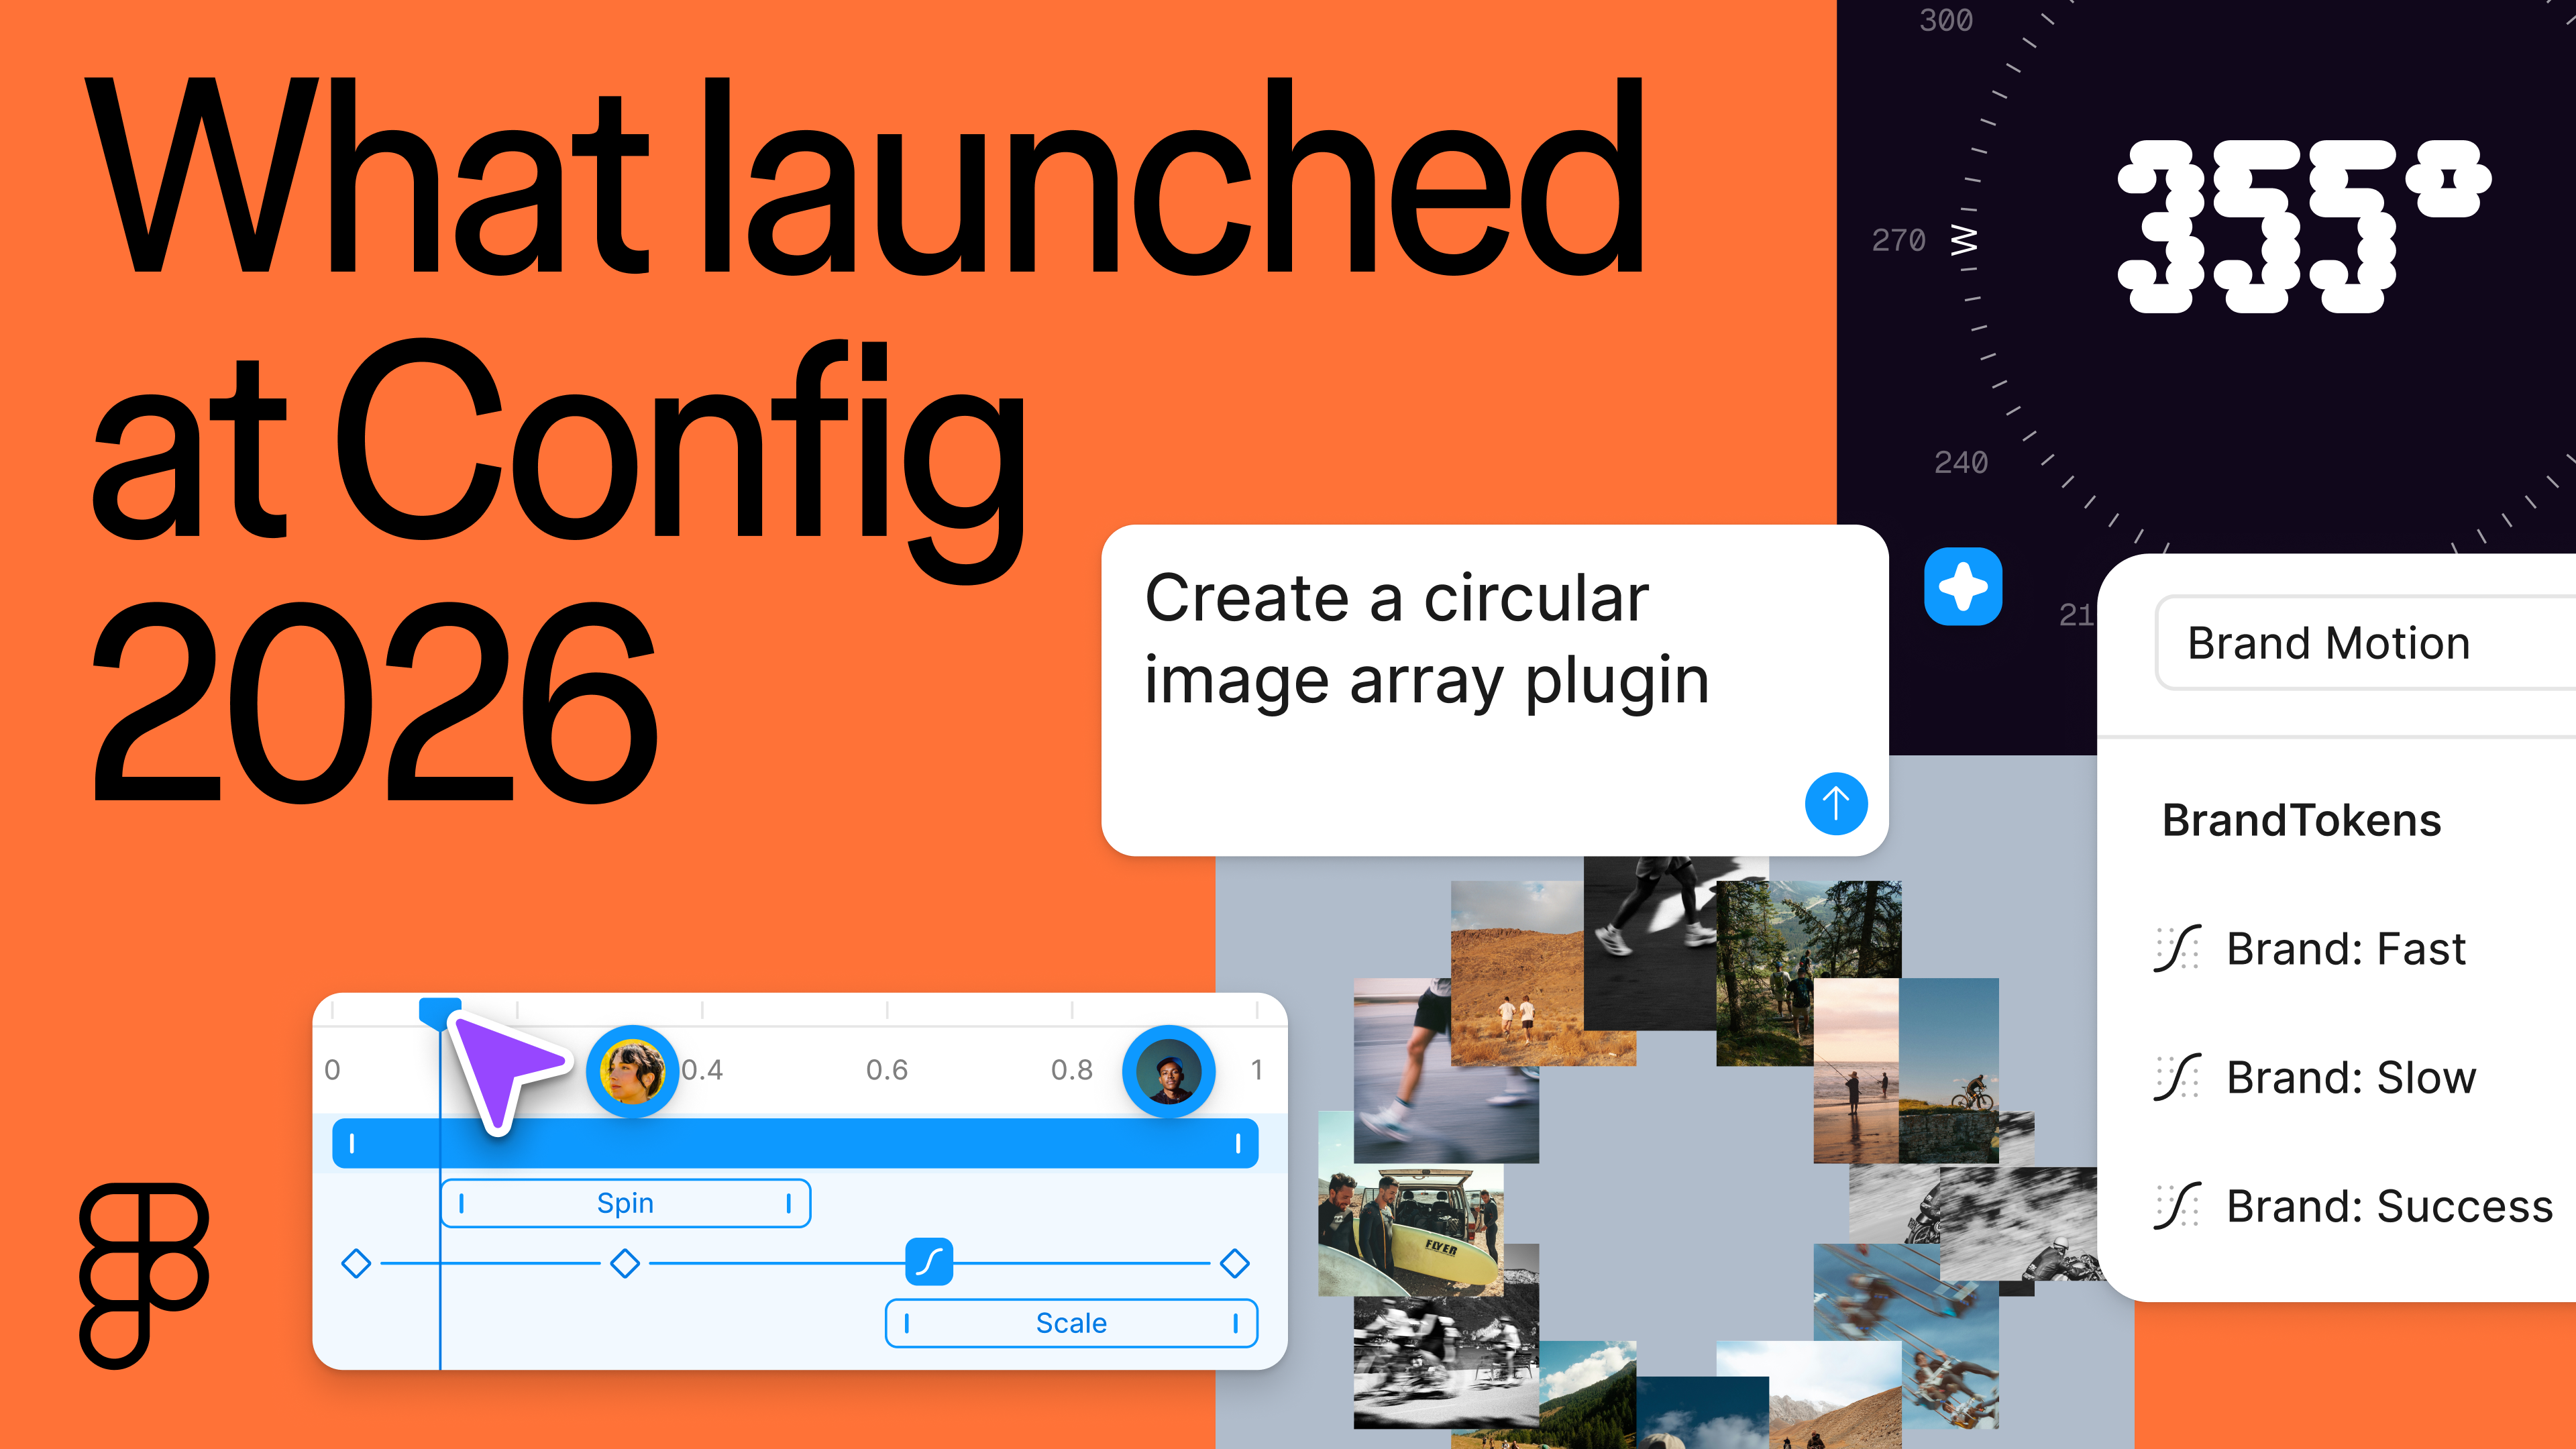Image resolution: width=2576 pixels, height=1449 pixels.
Task: Open the fishermen at sunset beach photo
Action: (1856, 1070)
